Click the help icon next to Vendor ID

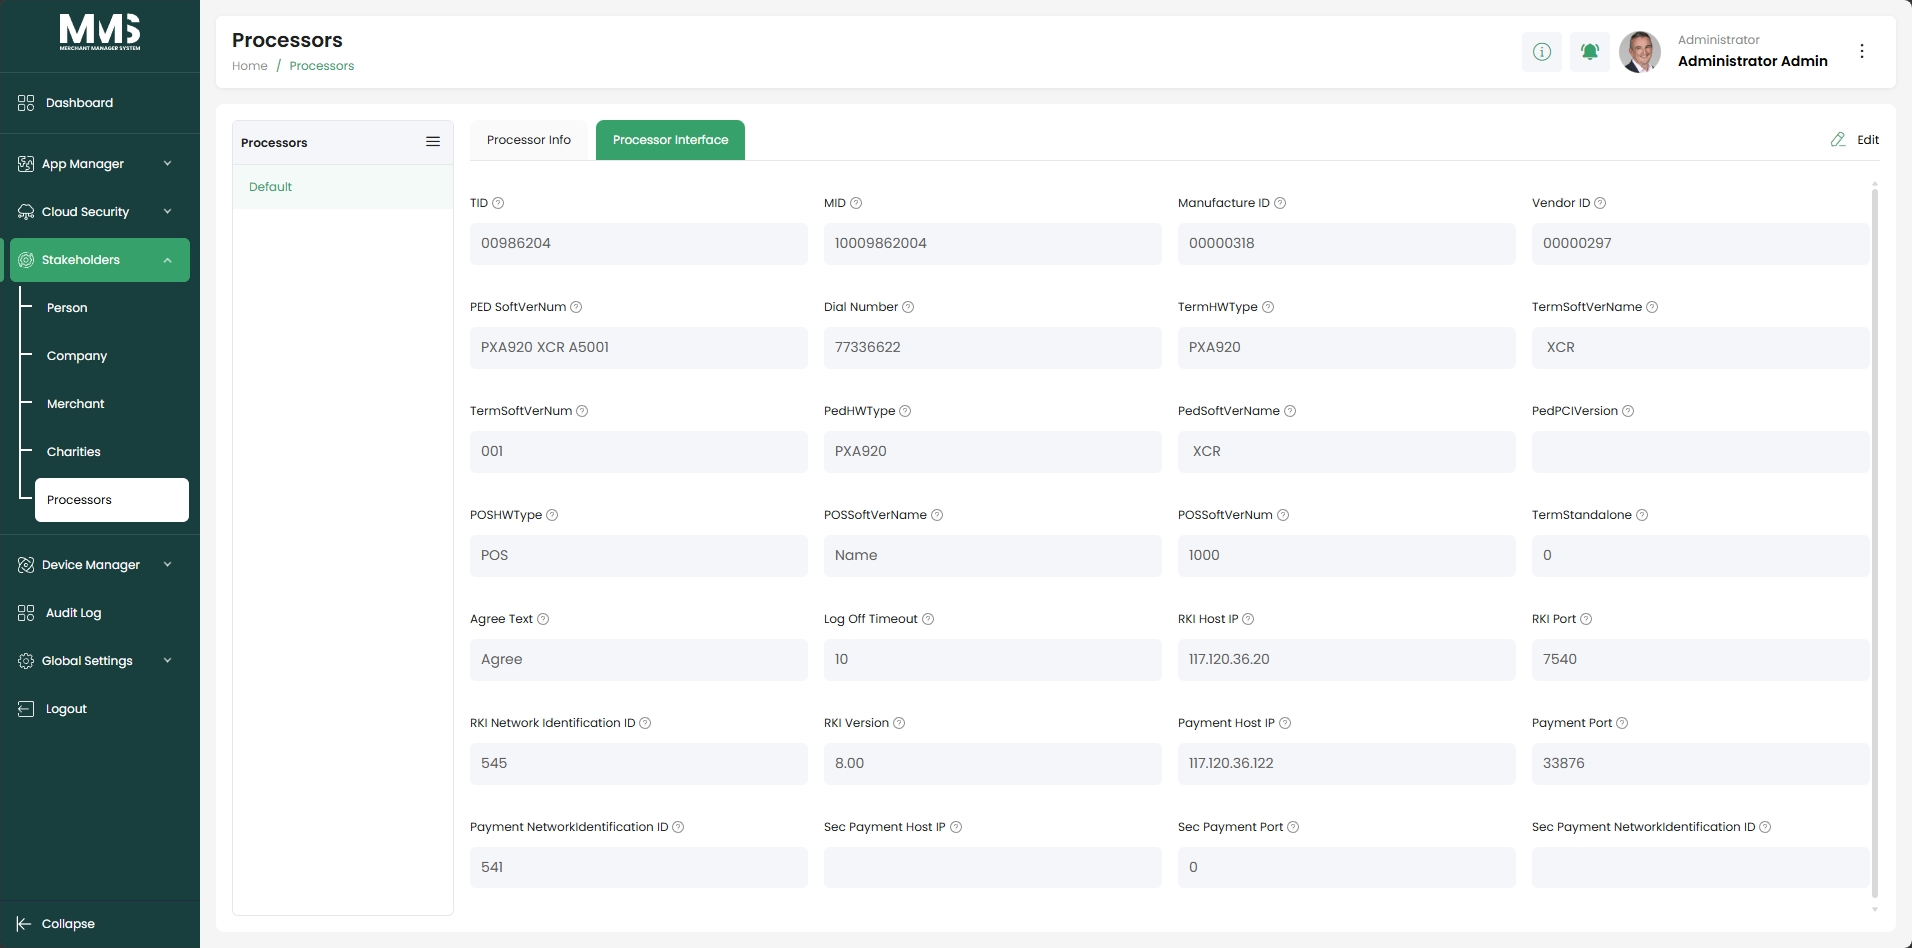tap(1600, 203)
